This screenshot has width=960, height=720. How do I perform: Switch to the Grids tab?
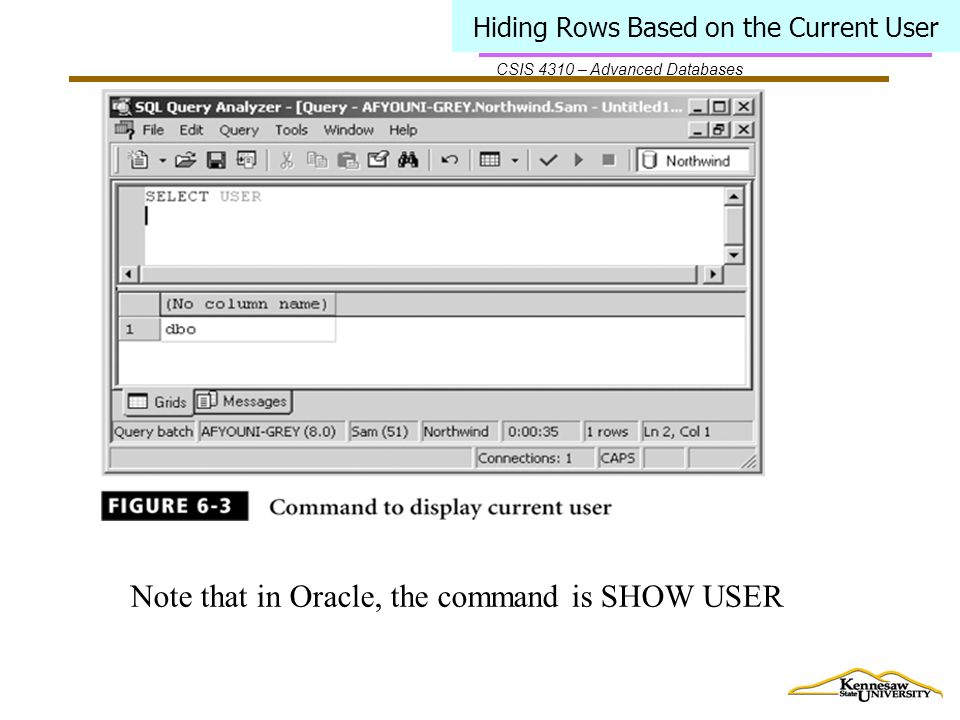157,402
